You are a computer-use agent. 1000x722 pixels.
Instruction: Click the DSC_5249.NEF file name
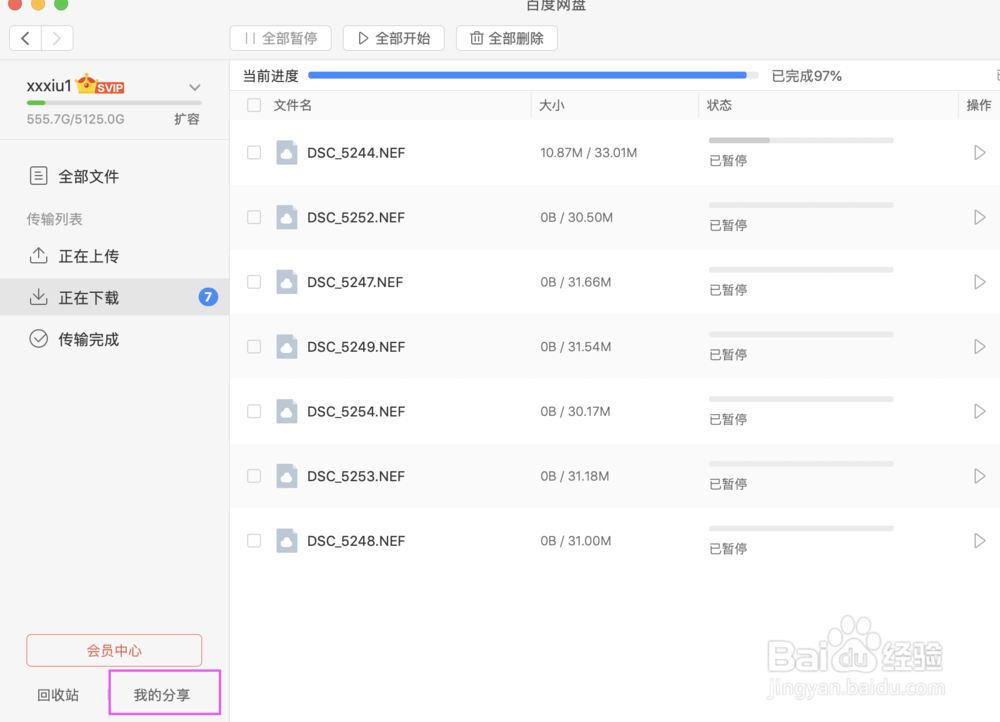(356, 347)
